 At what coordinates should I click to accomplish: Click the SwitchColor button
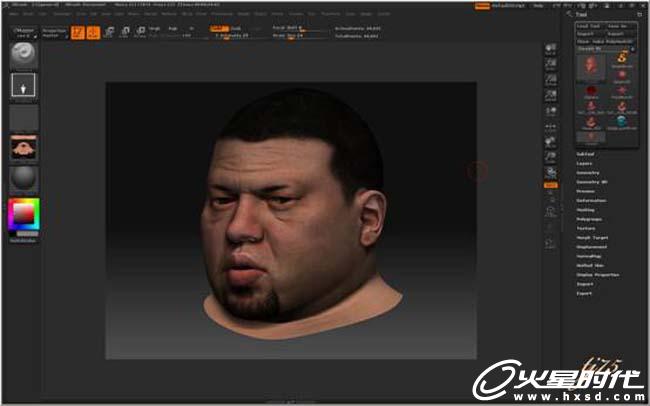click(x=23, y=241)
